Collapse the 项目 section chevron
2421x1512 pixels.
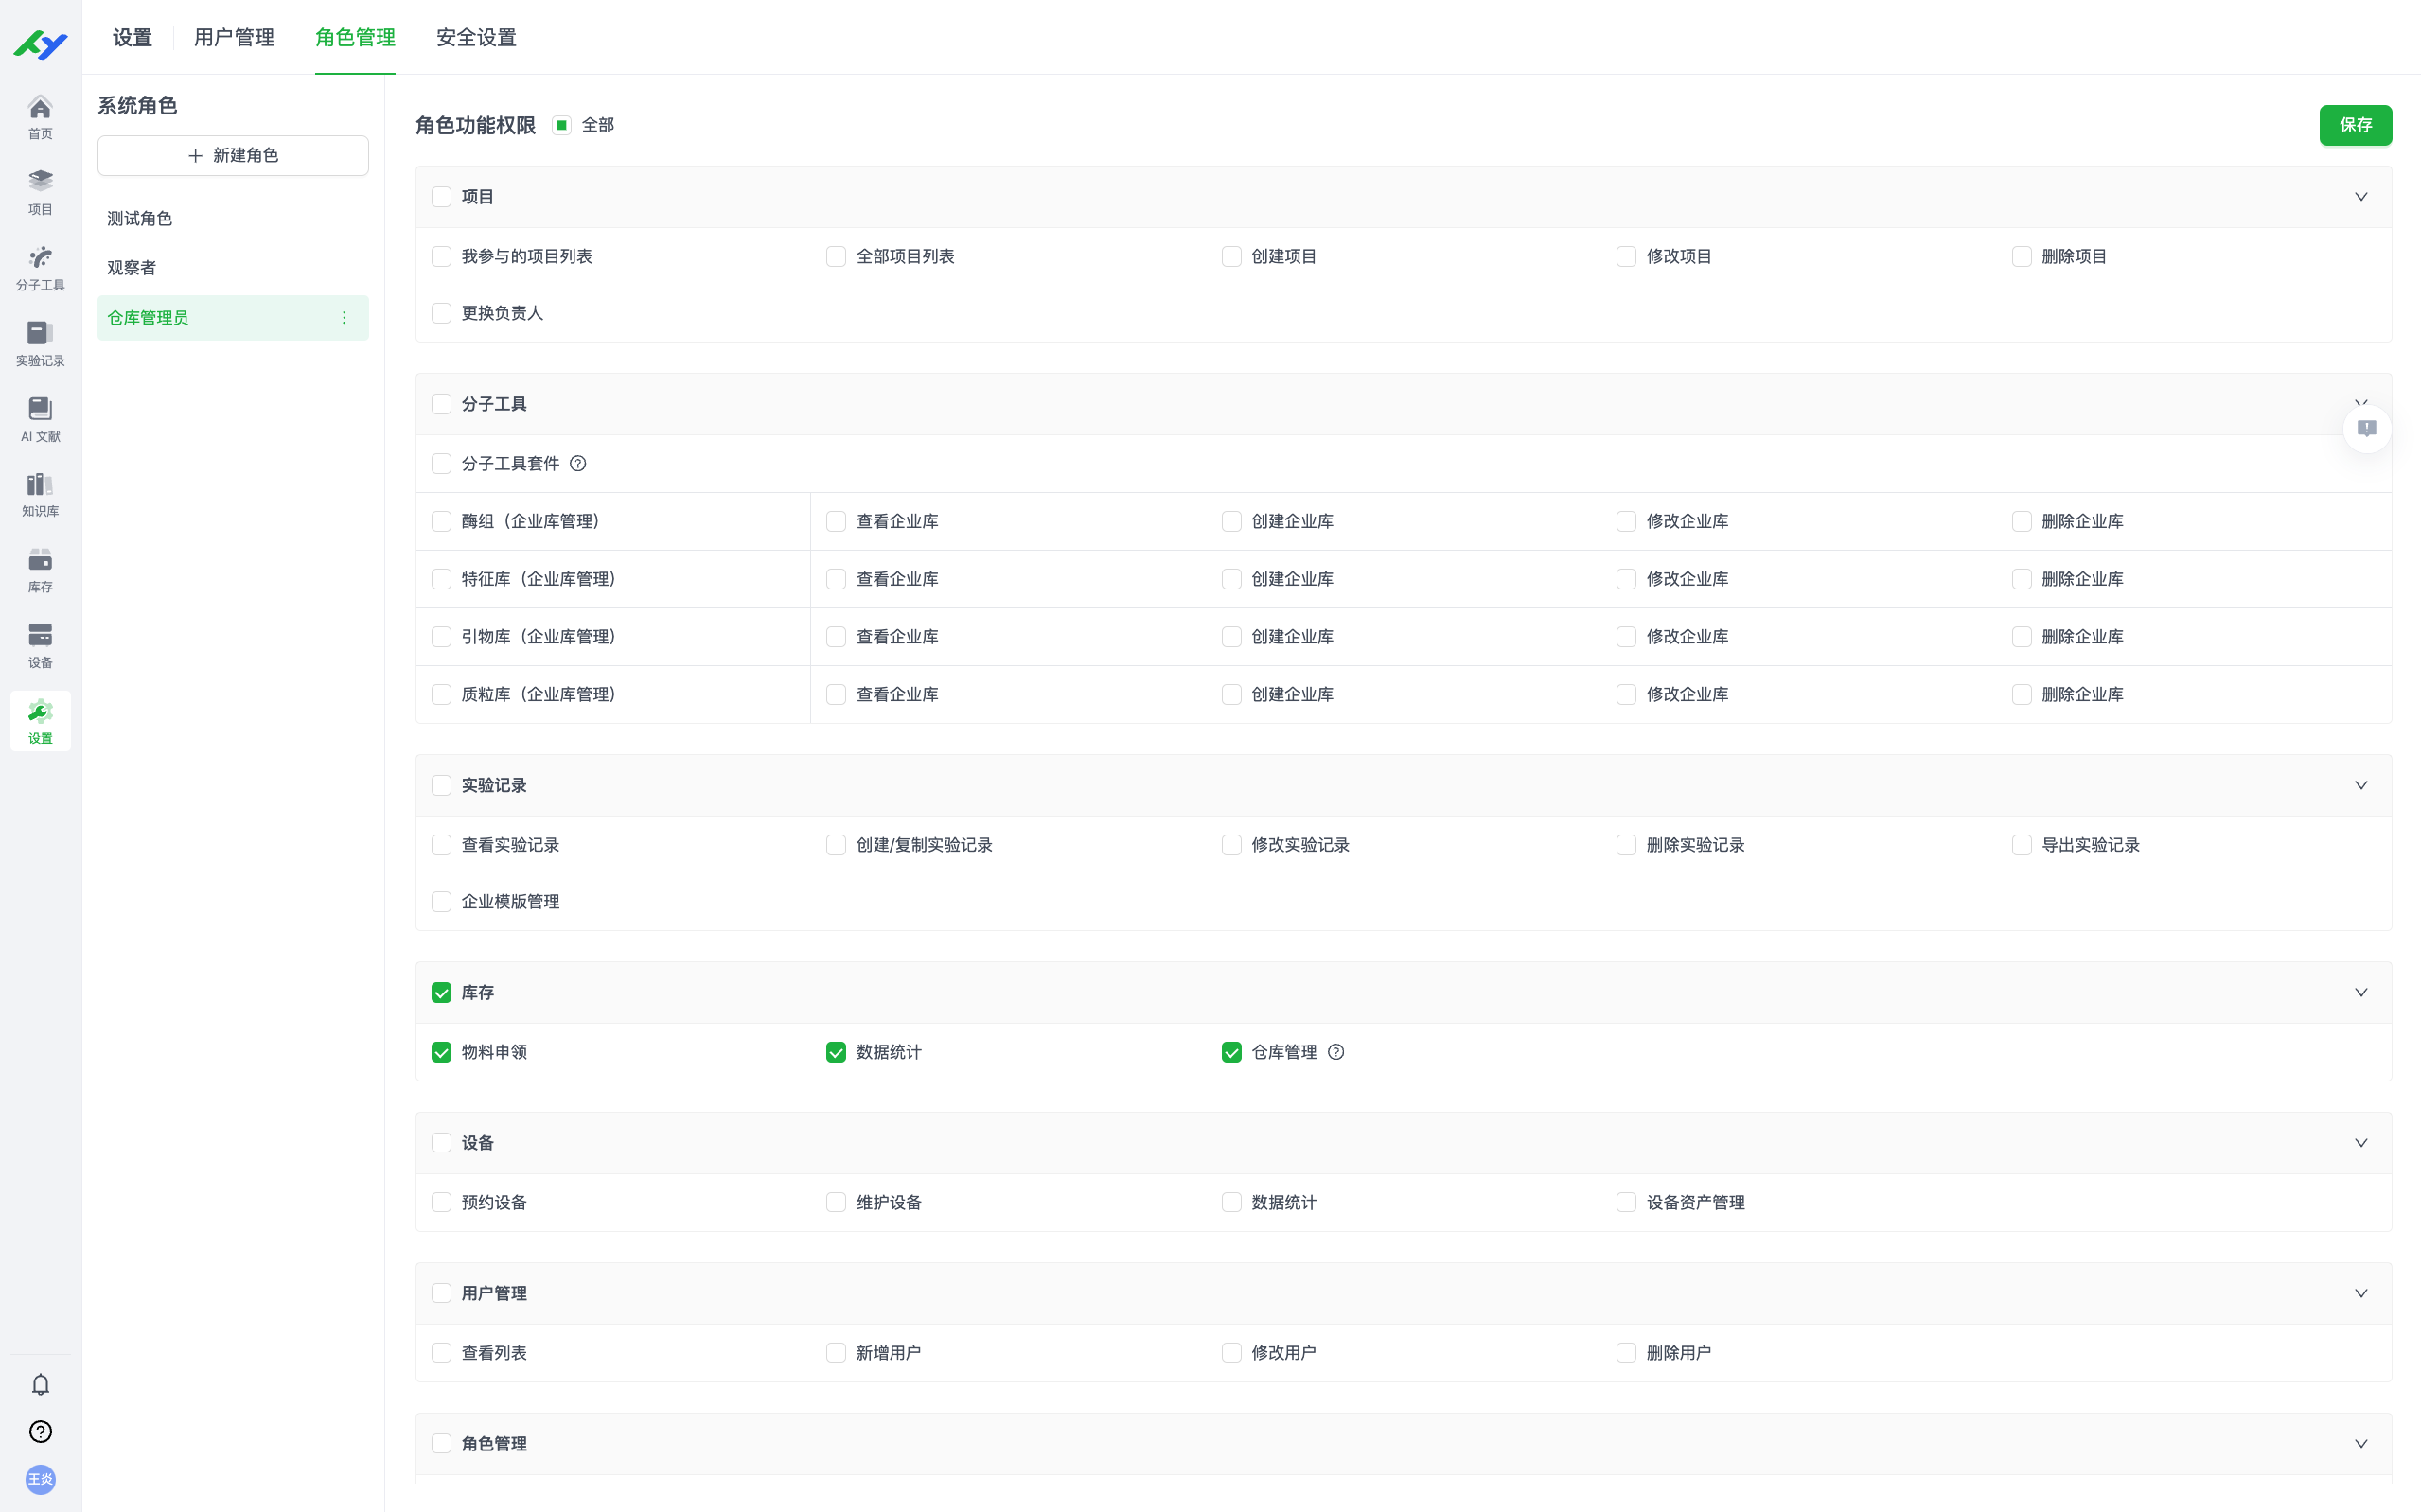(x=2360, y=197)
